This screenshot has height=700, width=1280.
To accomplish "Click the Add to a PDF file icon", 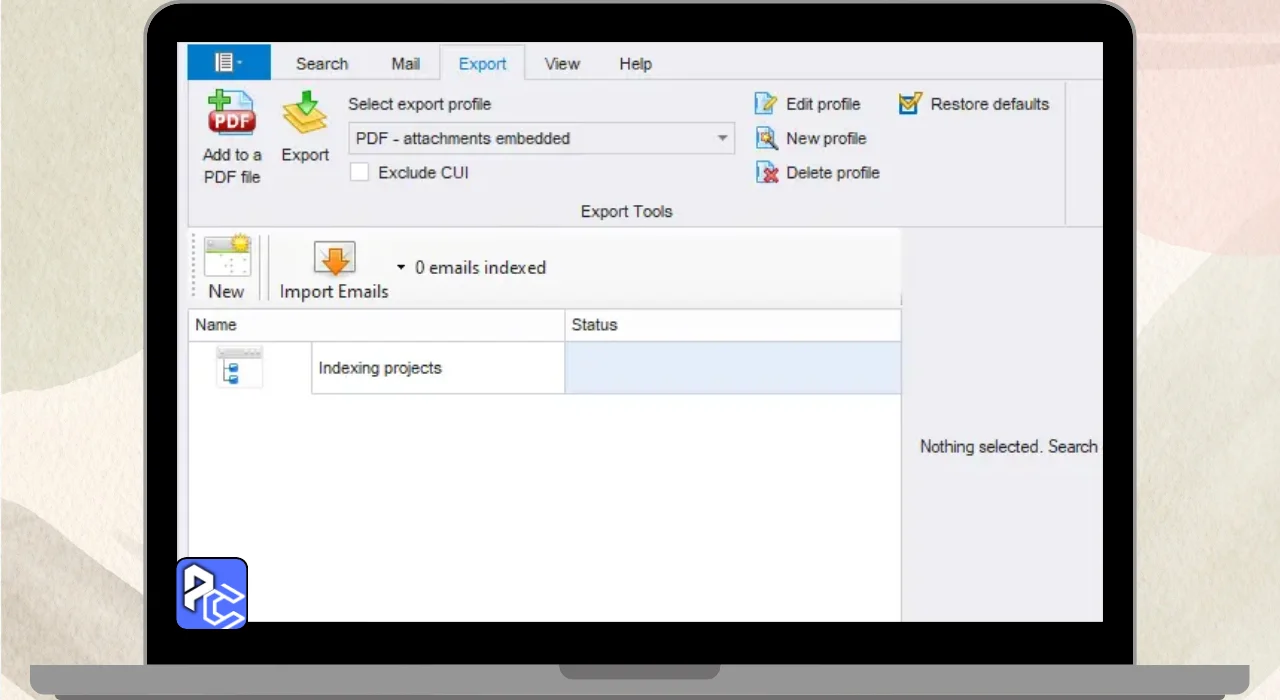I will click(x=231, y=113).
